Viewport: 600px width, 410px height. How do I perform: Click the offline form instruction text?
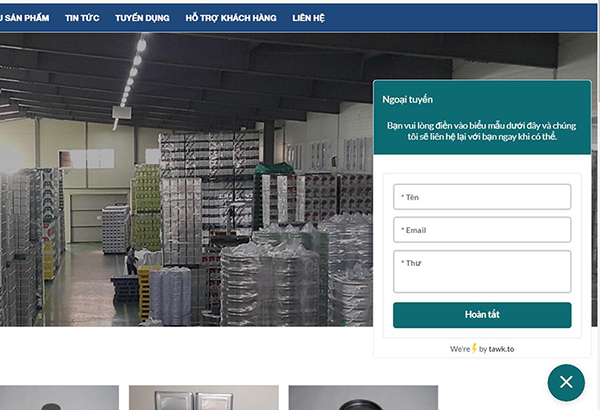[481, 131]
